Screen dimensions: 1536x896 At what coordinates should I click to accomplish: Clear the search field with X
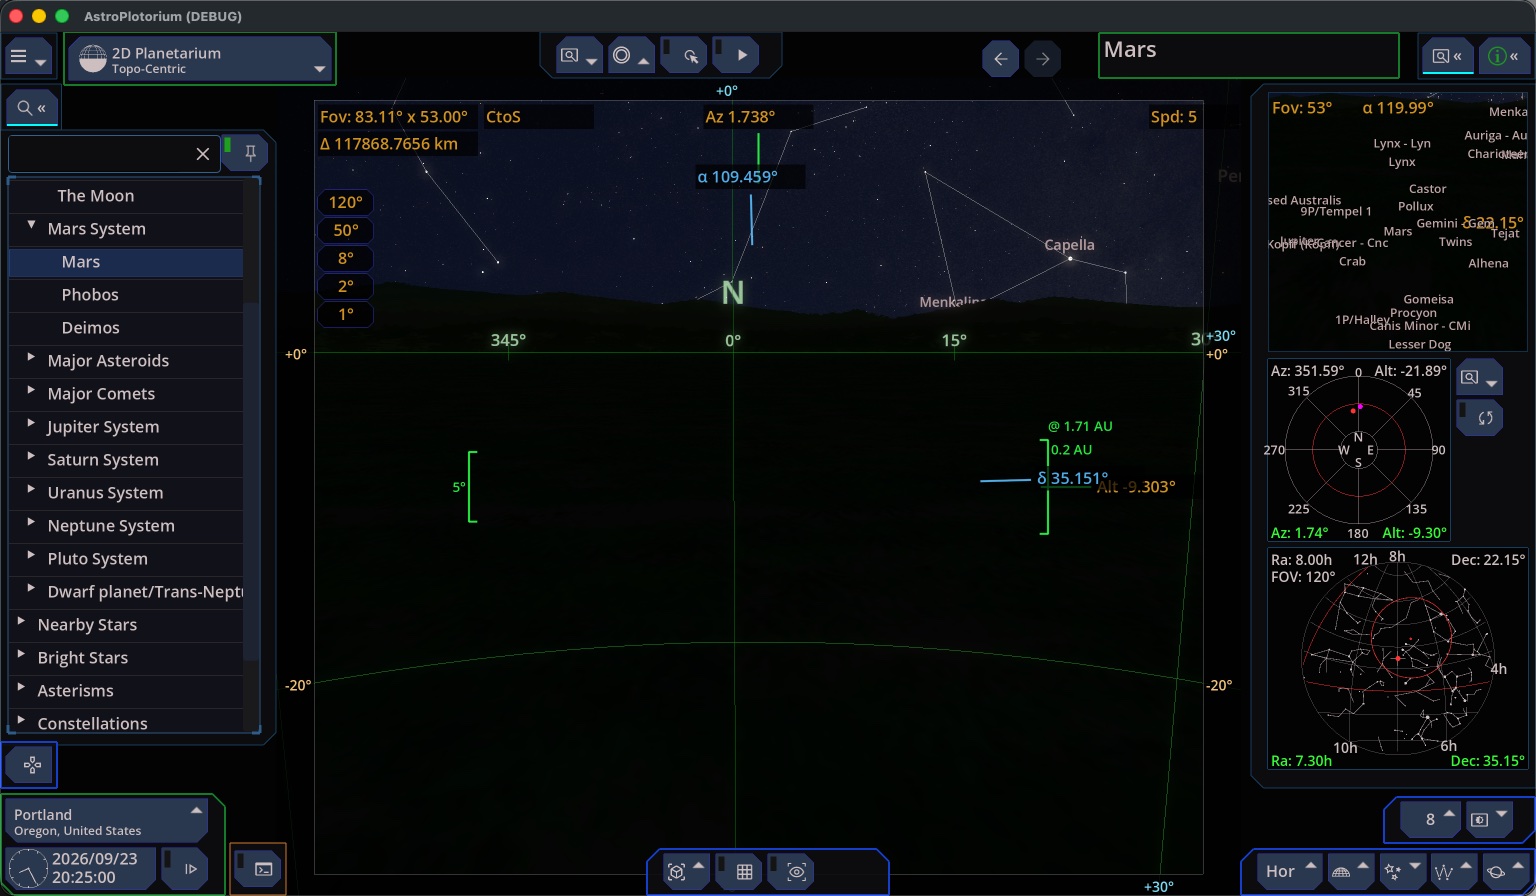[203, 154]
